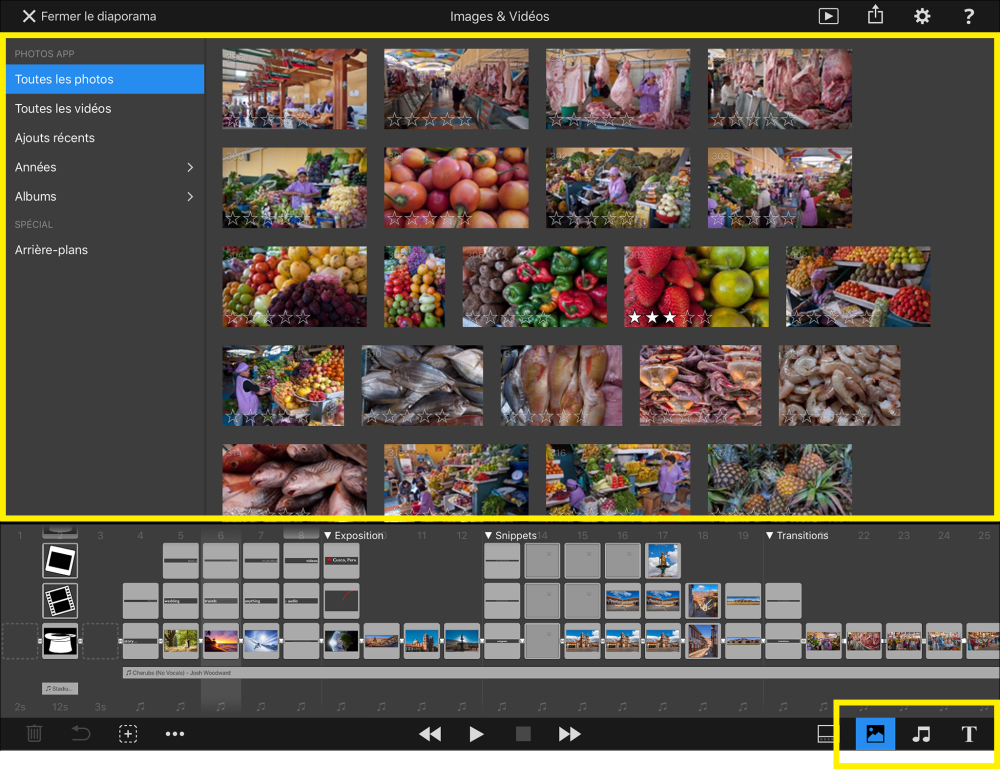Click the add selection box icon
The width and height of the screenshot is (1000, 769).
128,733
